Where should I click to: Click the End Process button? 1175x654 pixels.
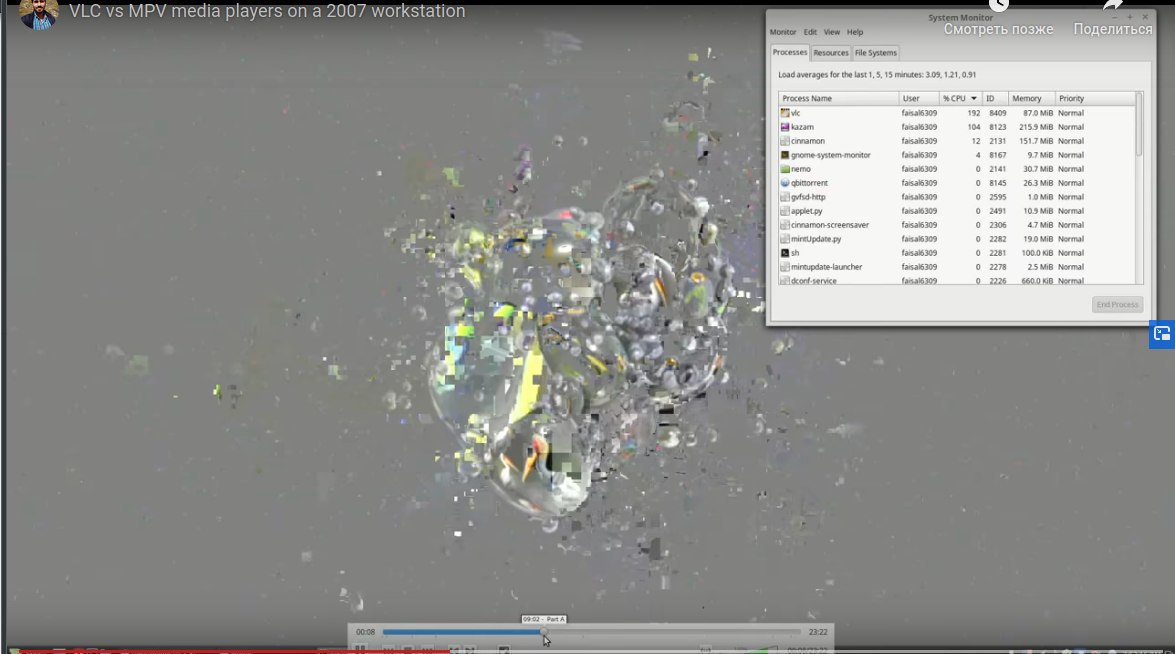point(1117,304)
